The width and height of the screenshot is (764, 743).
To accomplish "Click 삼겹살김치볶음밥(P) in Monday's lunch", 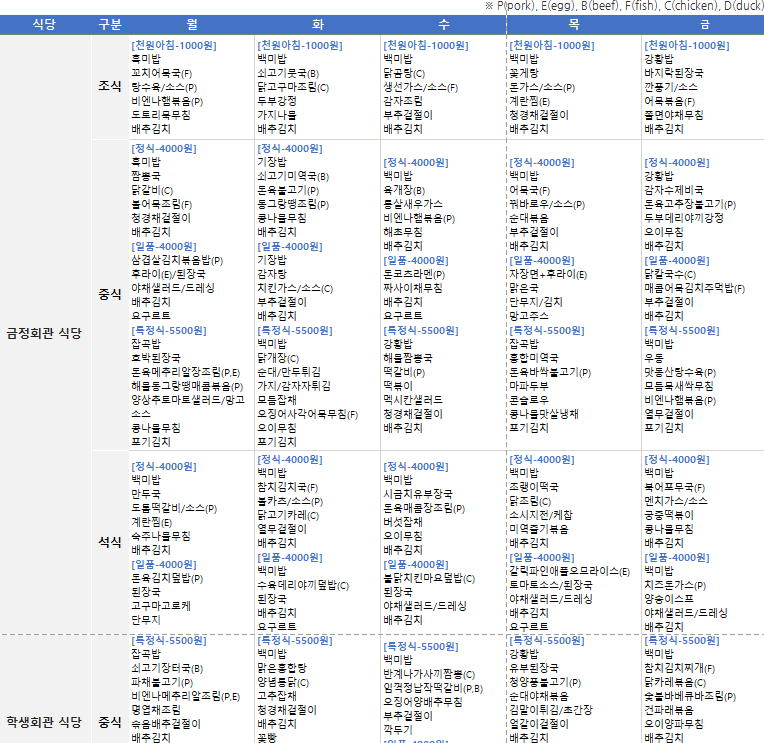I will (x=177, y=260).
